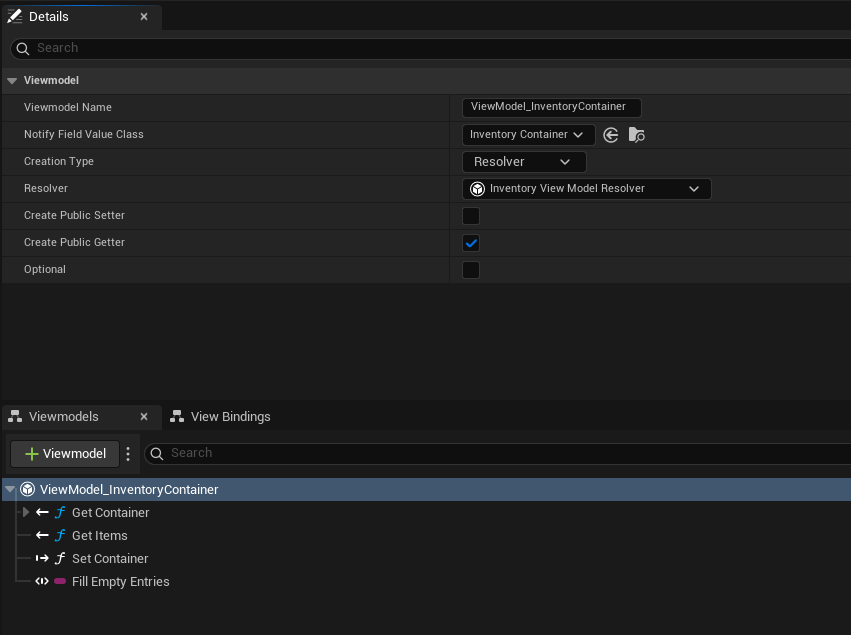Collapse the ViewModel_InventoryContainer tree entry
Screen dimensions: 851x635
9,489
